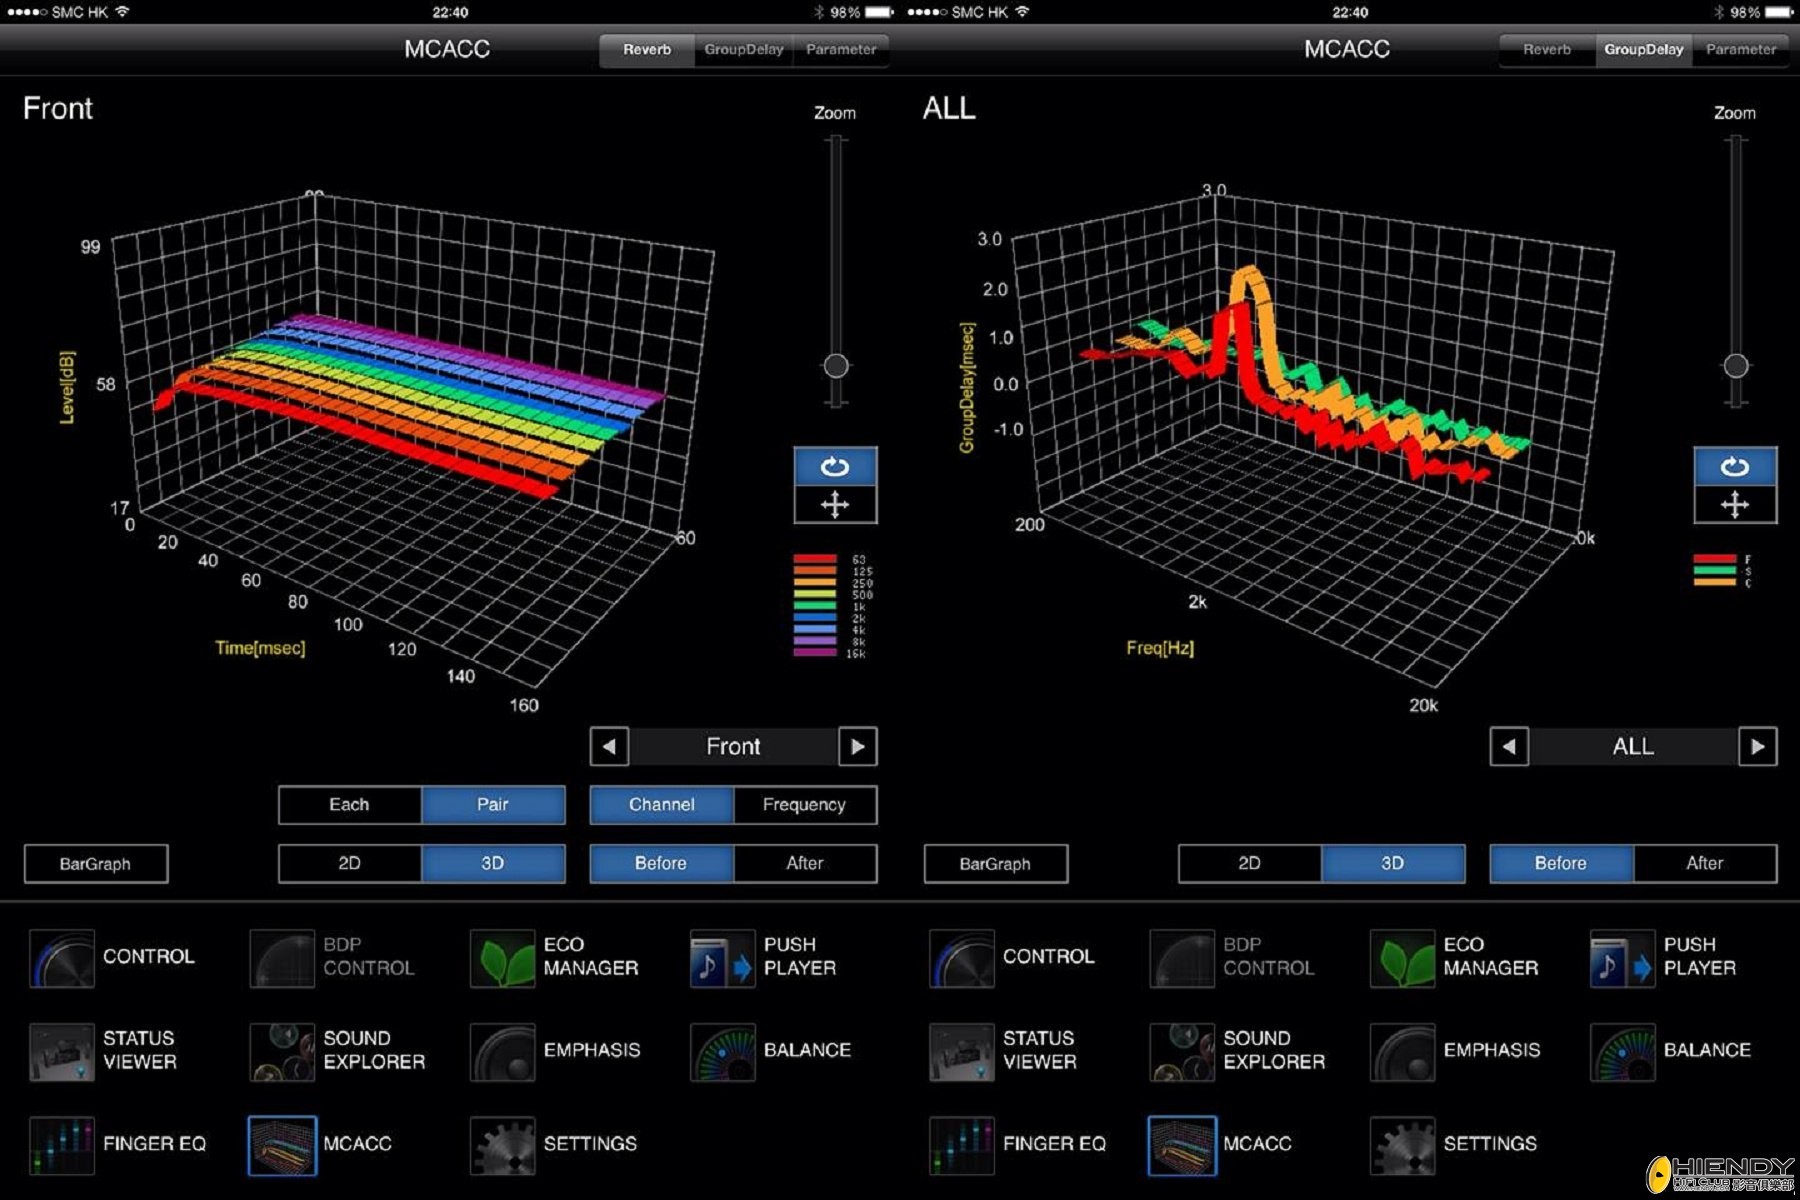Launch Eco Manager in the Reverb screen
Screen dimensions: 1800x1200
tap(556, 957)
